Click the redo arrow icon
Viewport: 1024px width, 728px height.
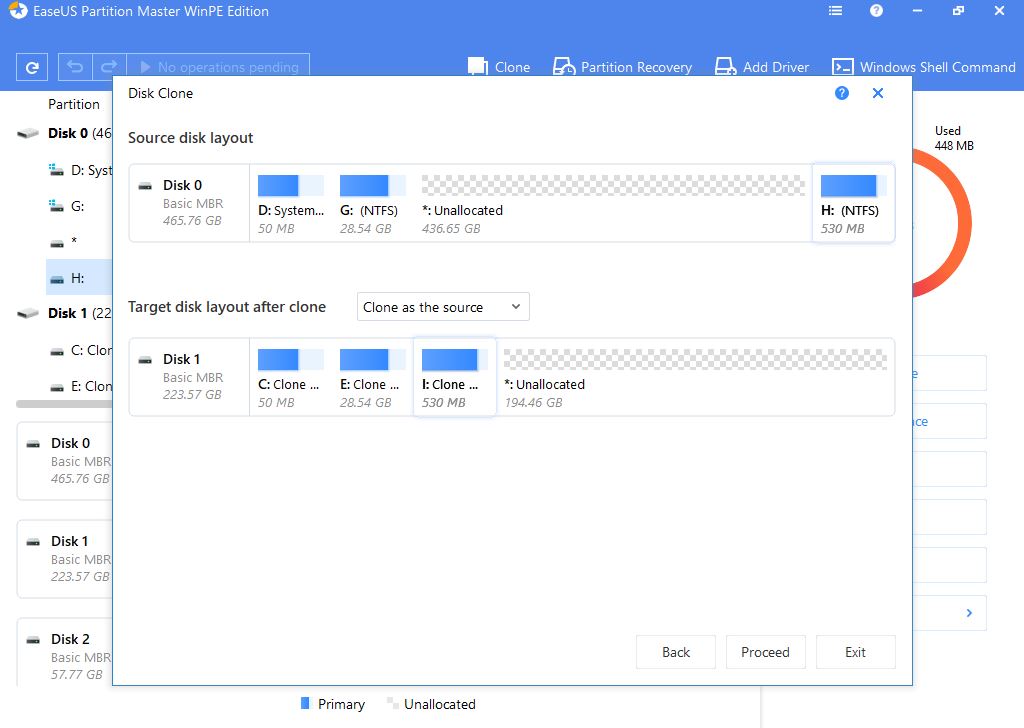109,67
